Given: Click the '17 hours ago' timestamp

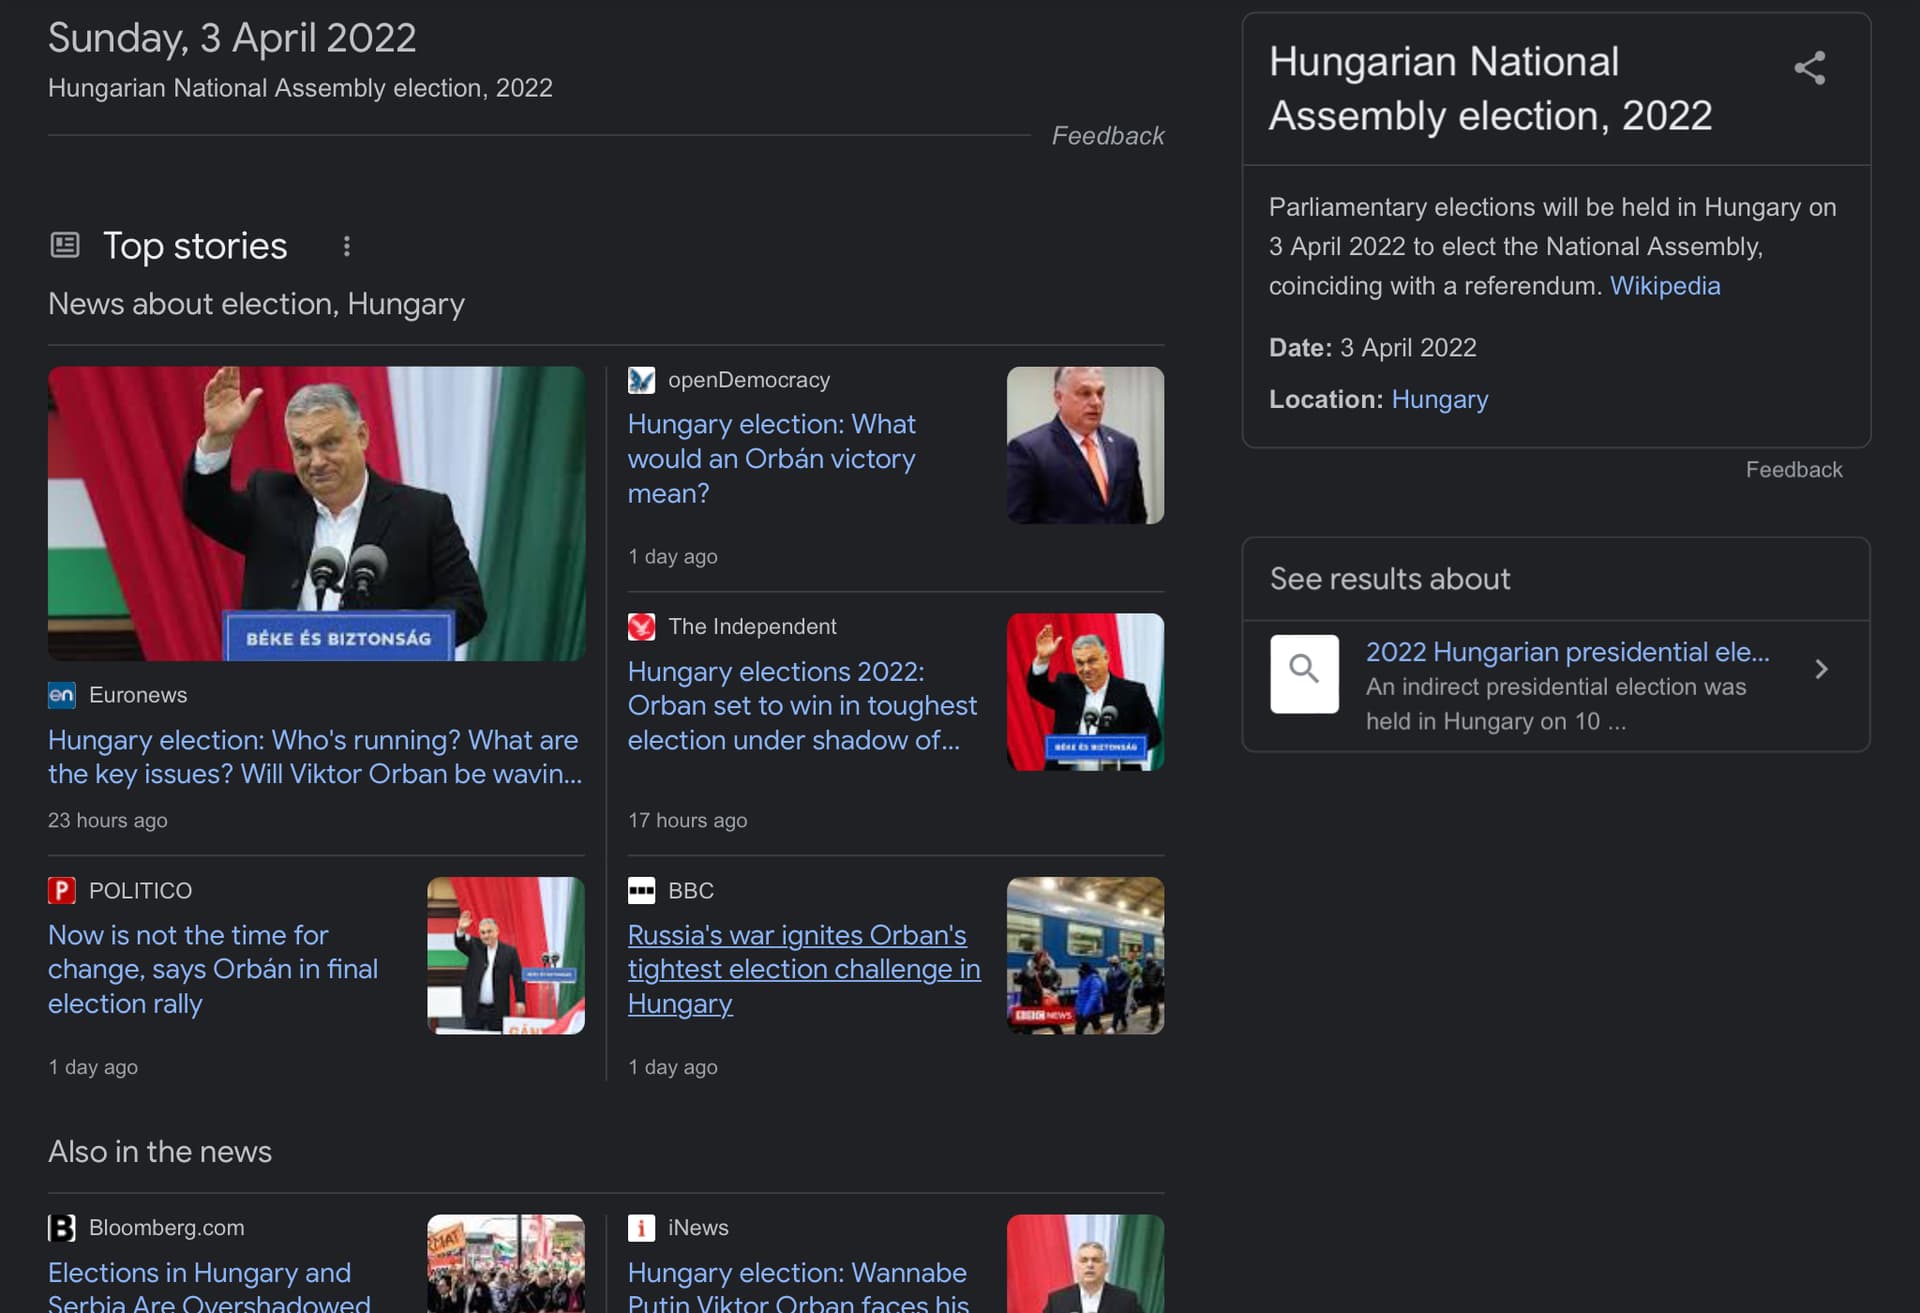Looking at the screenshot, I should [x=687, y=820].
